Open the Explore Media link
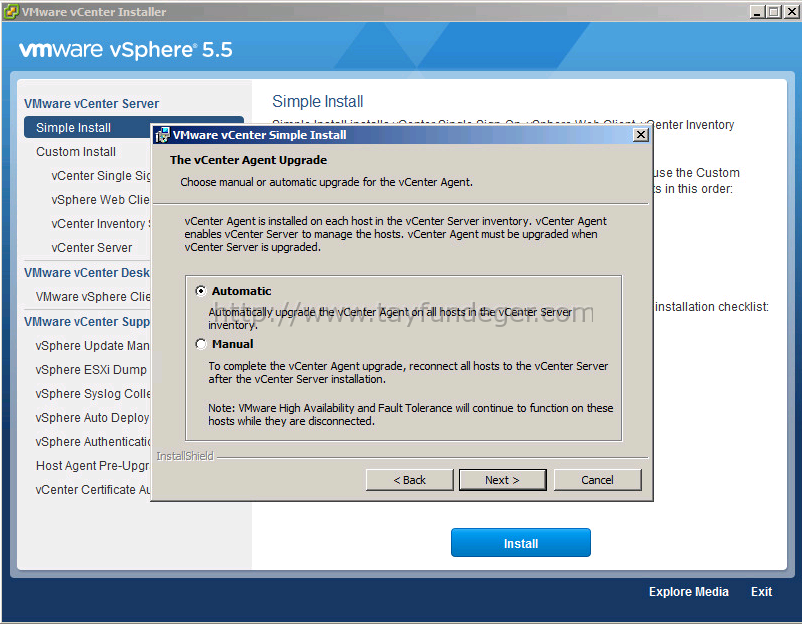Image resolution: width=802 pixels, height=624 pixels. point(688,591)
